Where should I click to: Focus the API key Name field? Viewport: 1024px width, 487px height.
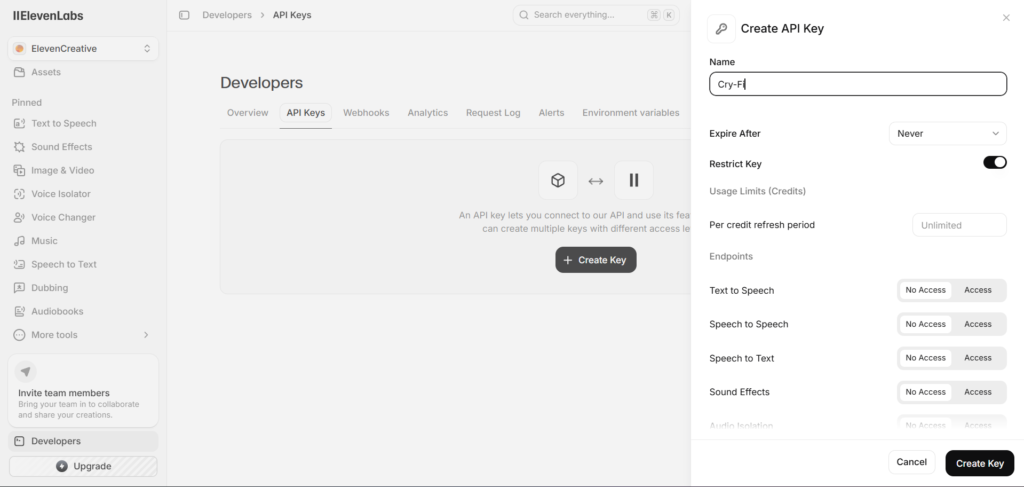857,84
